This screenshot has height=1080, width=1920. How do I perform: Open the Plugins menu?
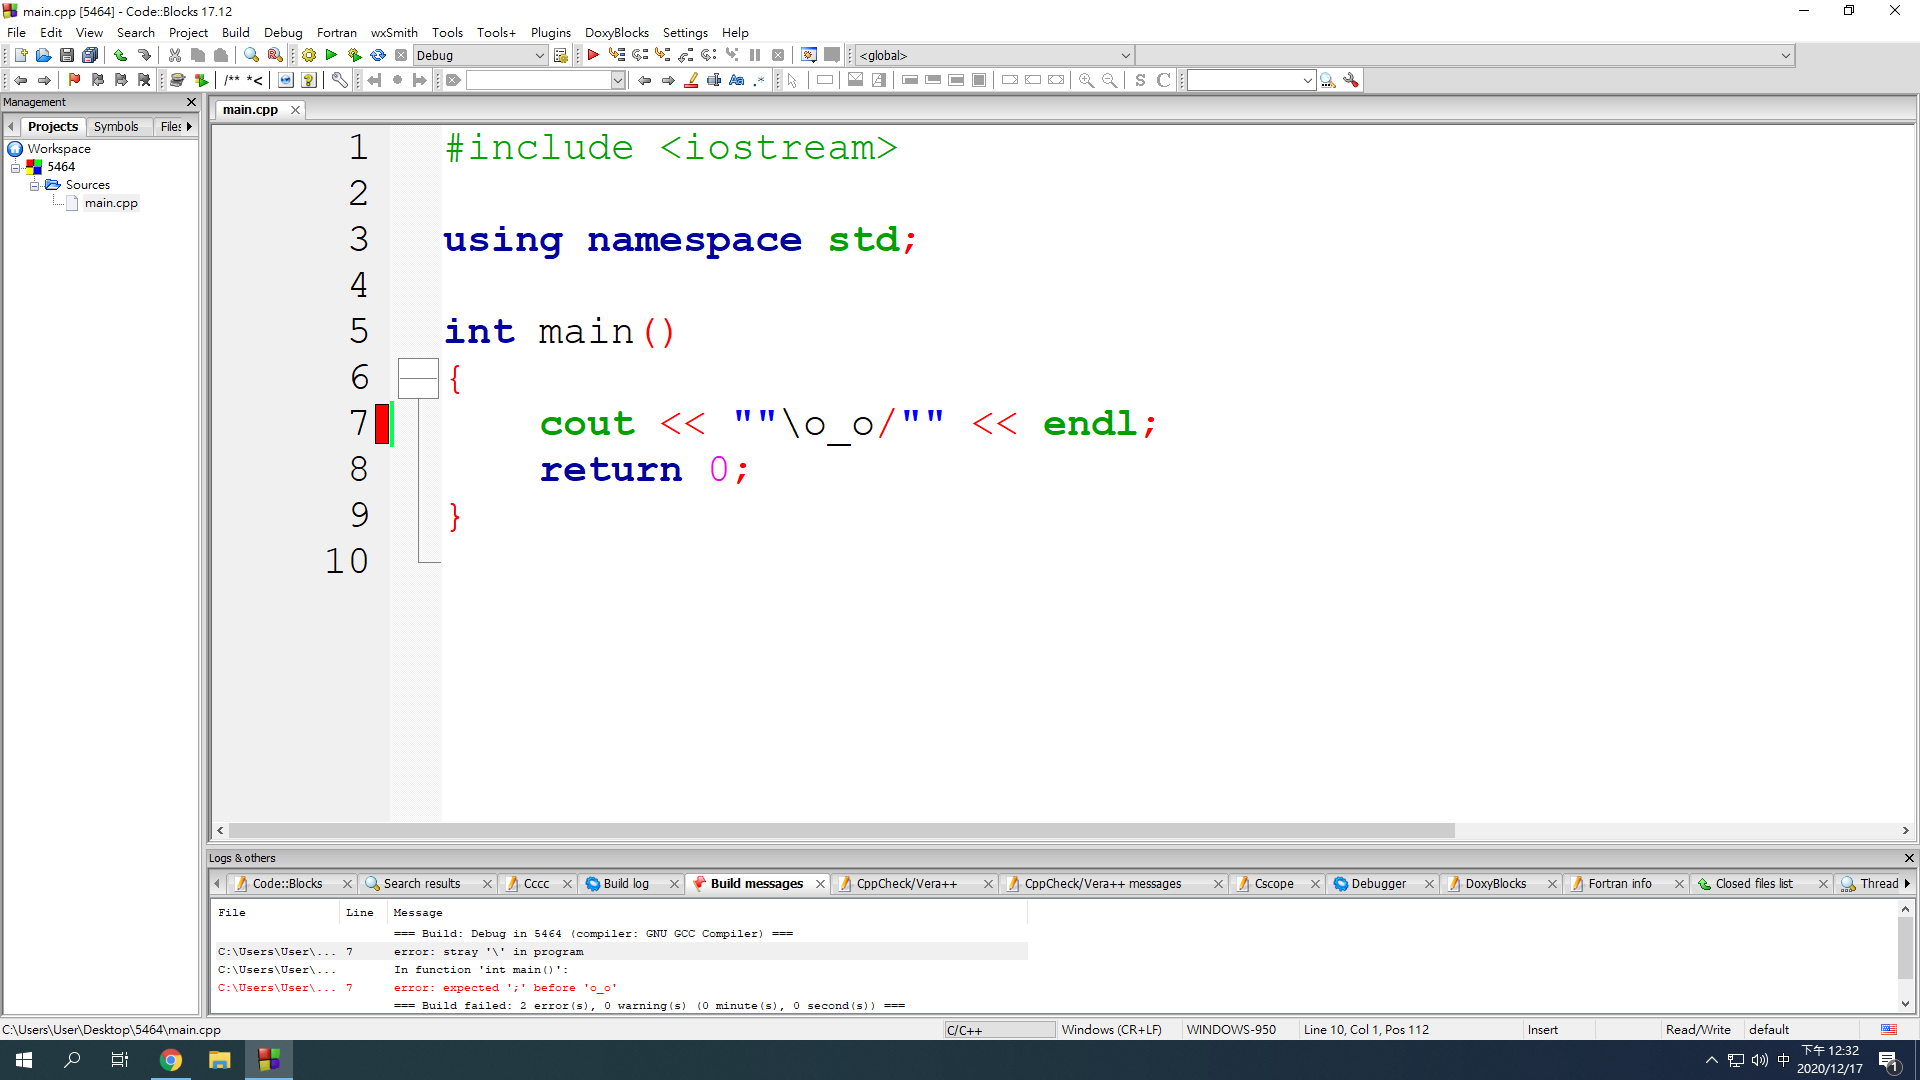coord(550,32)
